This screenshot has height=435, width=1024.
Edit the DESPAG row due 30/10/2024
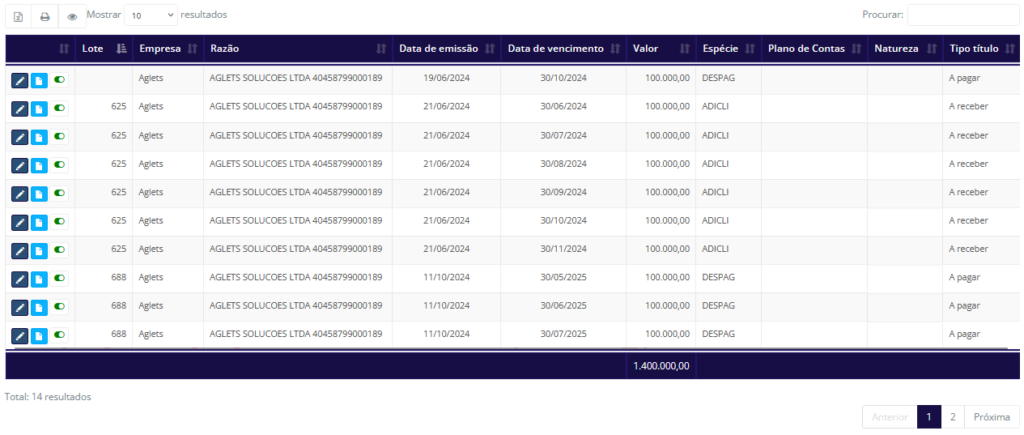click(x=20, y=80)
